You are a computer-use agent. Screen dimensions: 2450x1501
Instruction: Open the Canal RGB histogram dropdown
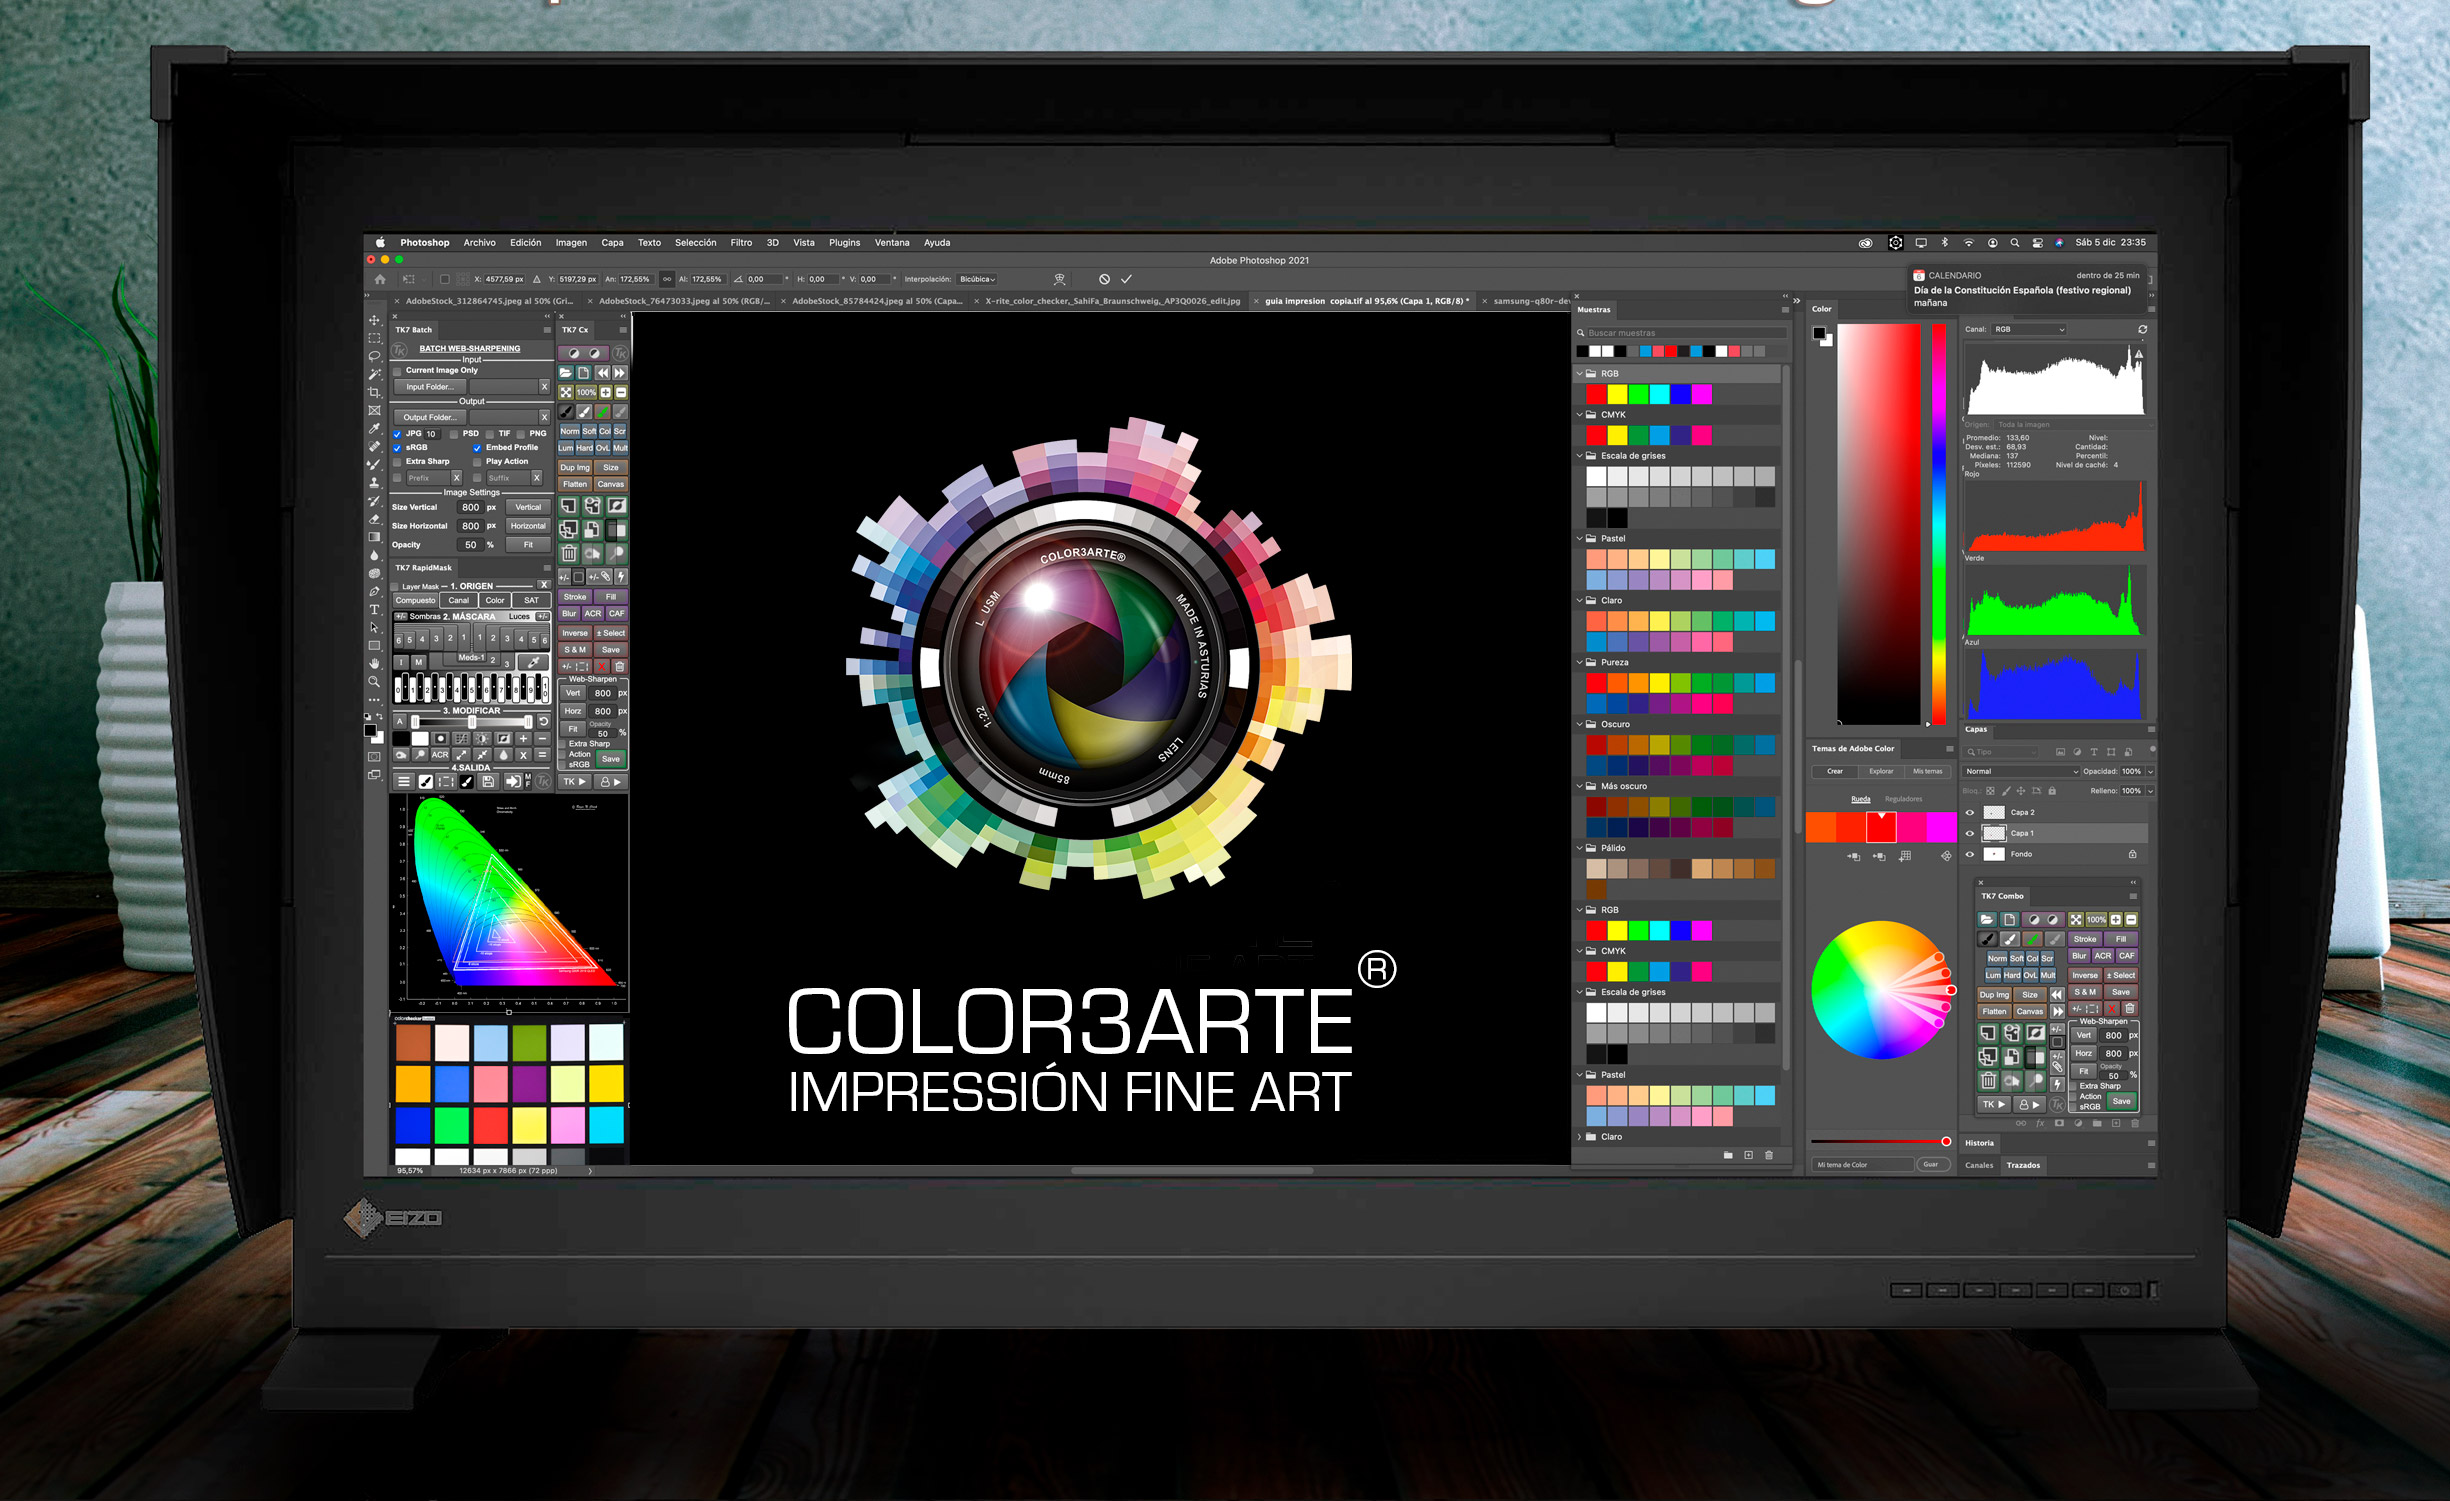(x=2028, y=329)
